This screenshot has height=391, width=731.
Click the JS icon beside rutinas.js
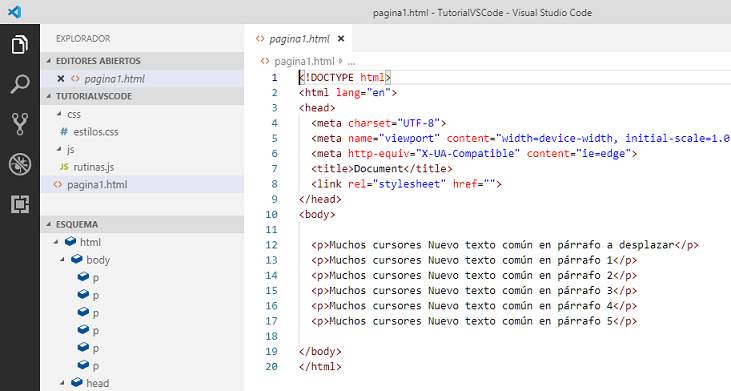[x=64, y=167]
